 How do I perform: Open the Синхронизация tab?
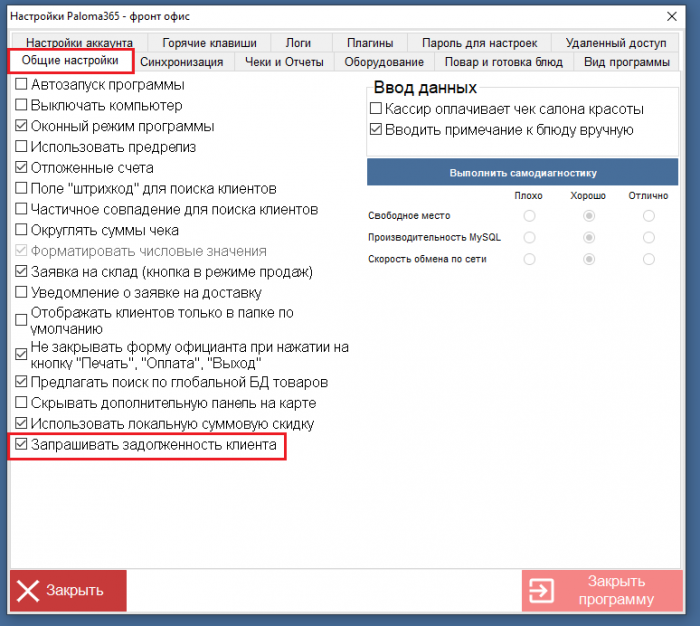pyautogui.click(x=181, y=62)
